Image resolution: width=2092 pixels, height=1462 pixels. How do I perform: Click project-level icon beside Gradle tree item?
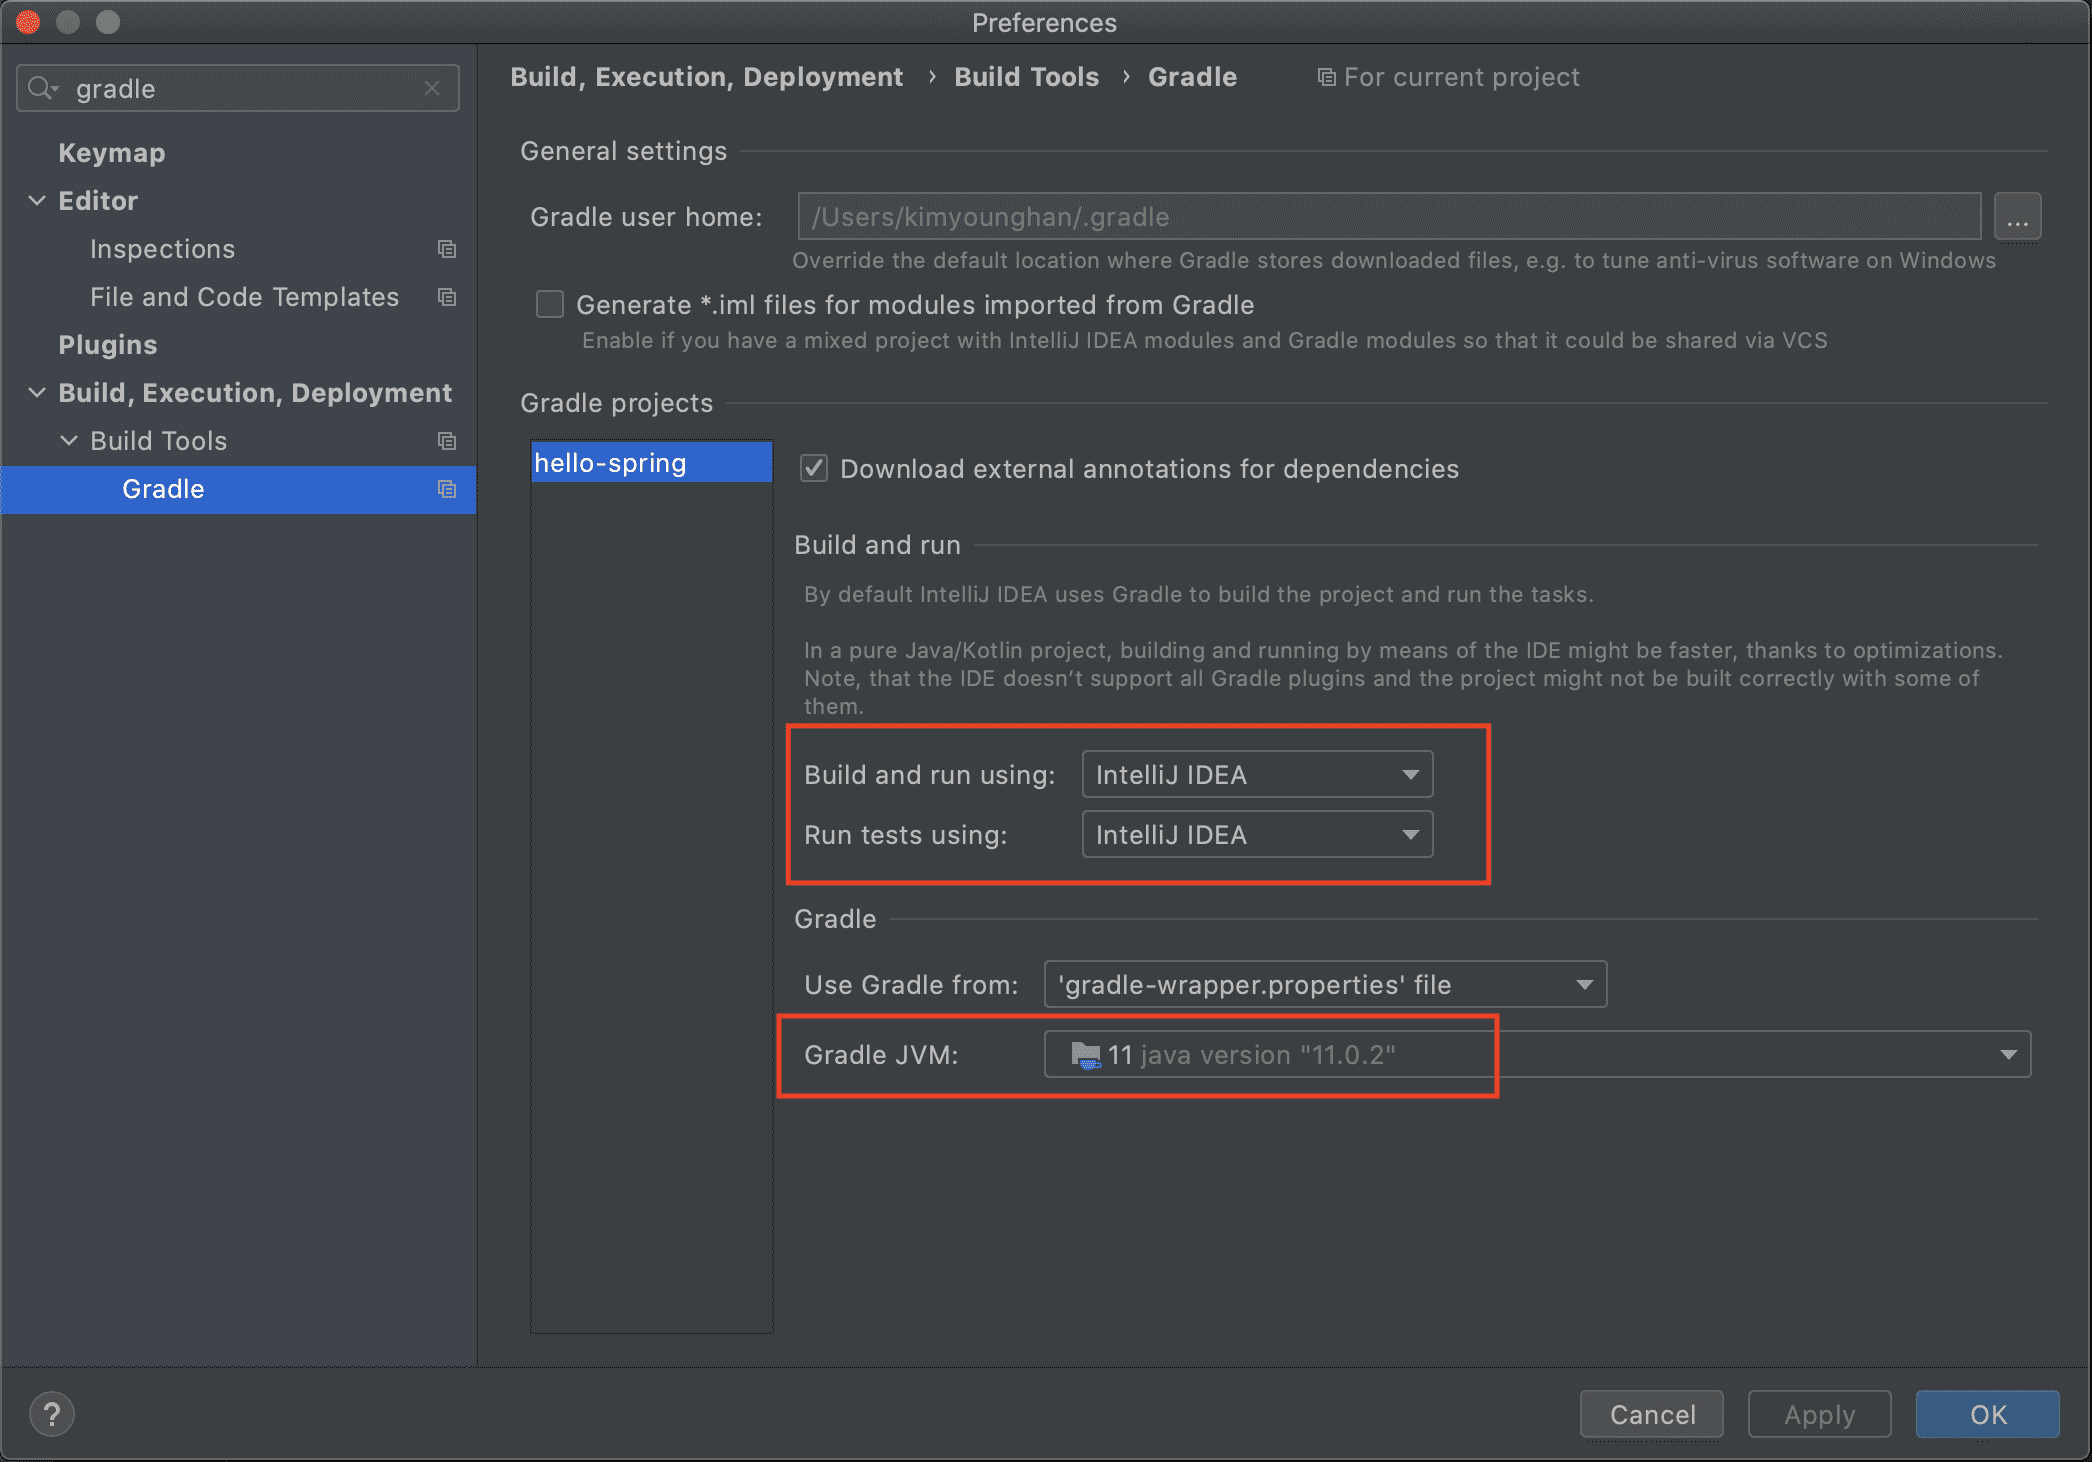(x=447, y=489)
